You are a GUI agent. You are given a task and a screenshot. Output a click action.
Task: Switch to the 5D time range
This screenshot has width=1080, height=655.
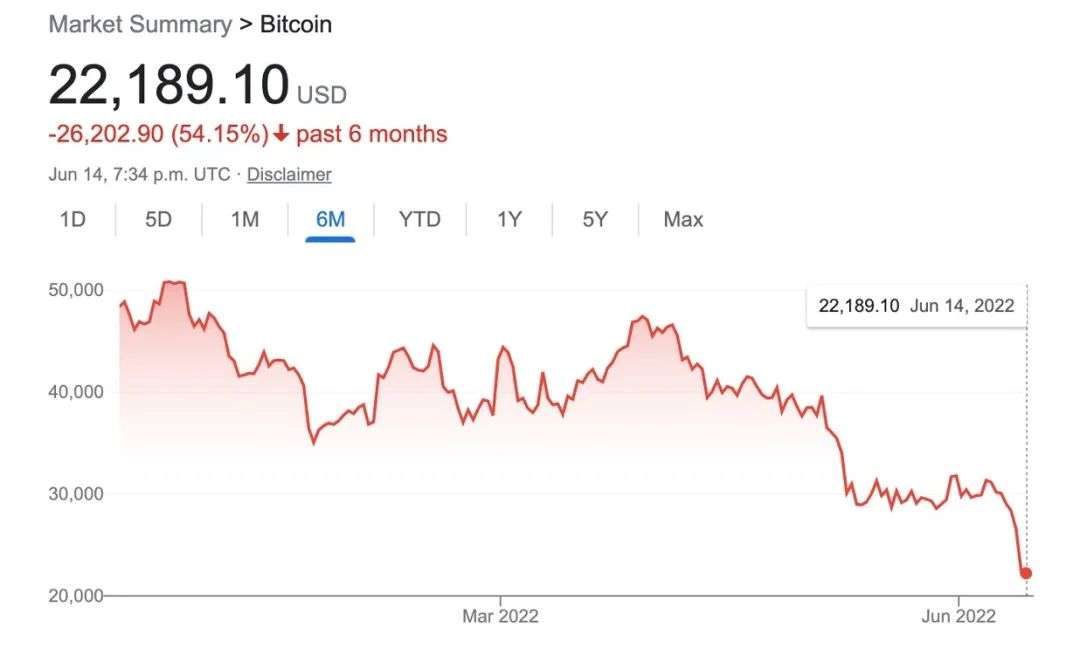[158, 219]
